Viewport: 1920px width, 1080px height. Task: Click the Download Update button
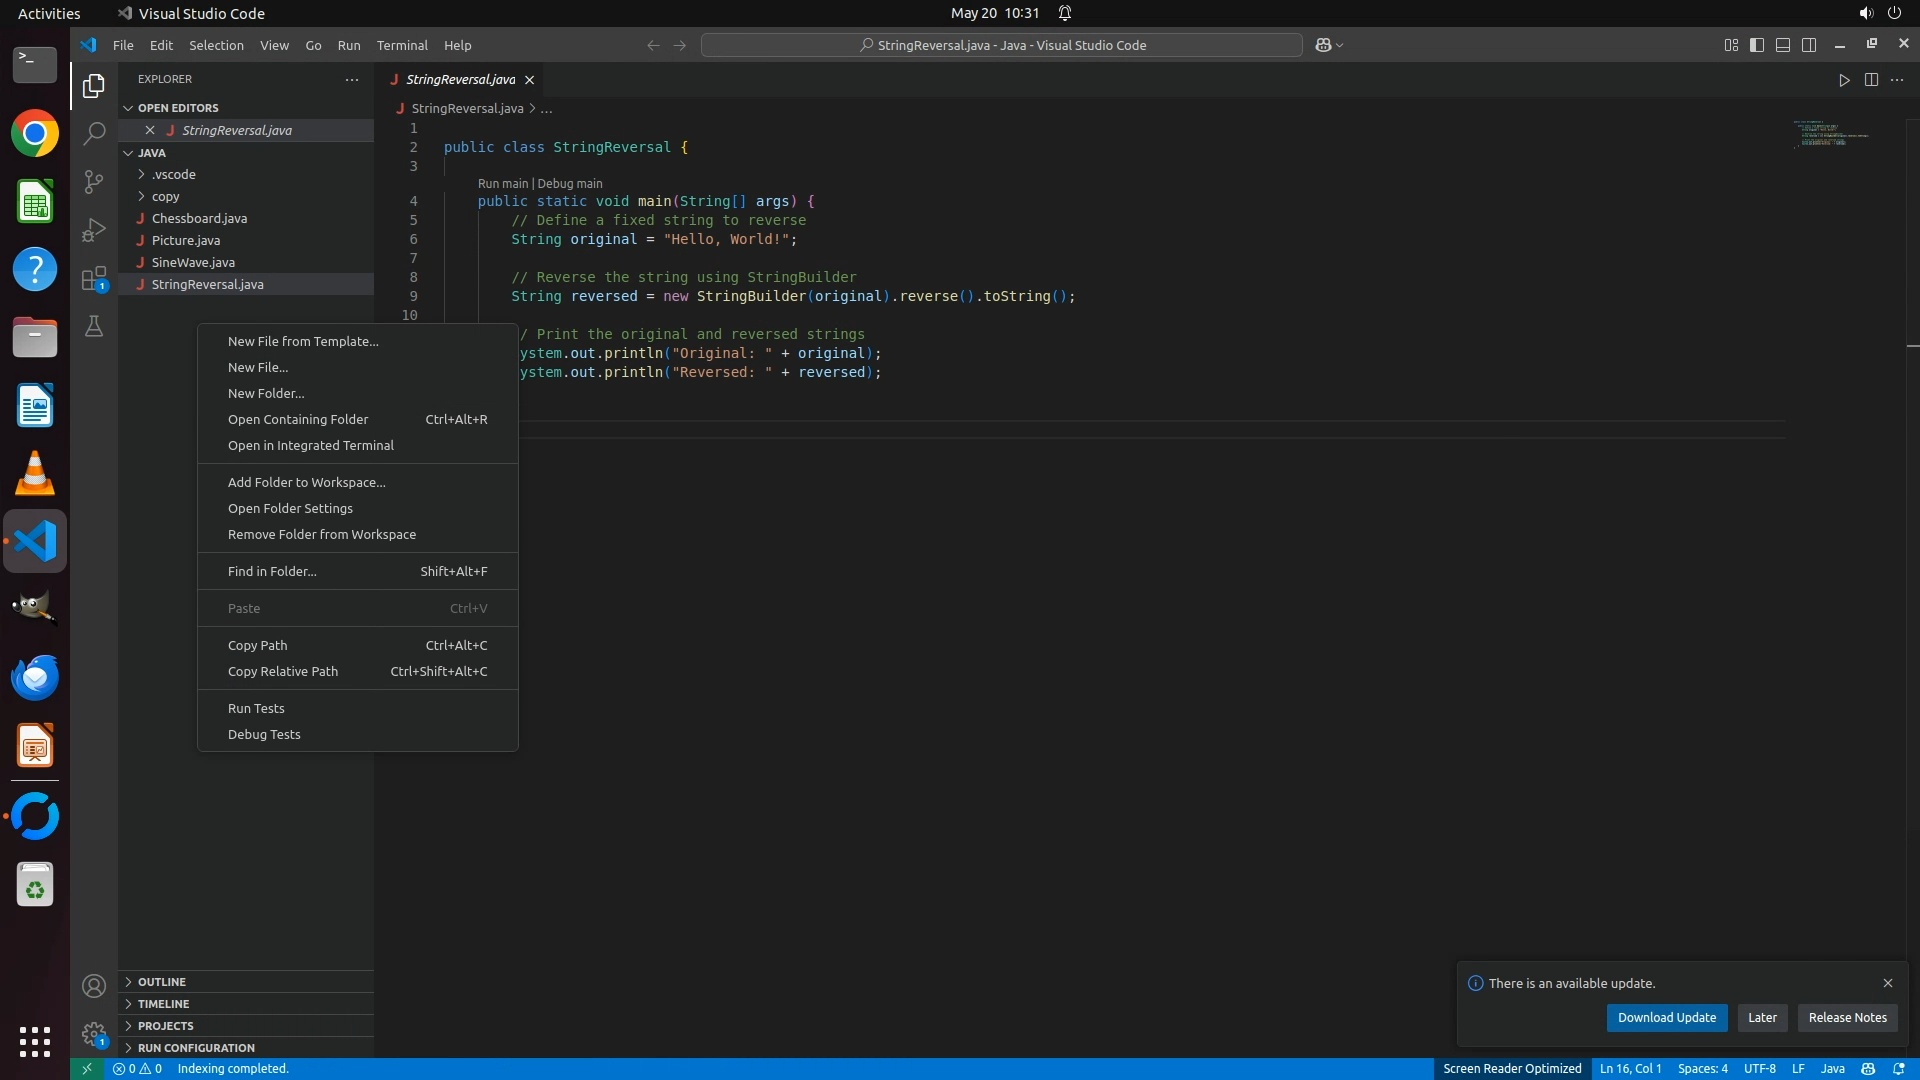pos(1666,1018)
